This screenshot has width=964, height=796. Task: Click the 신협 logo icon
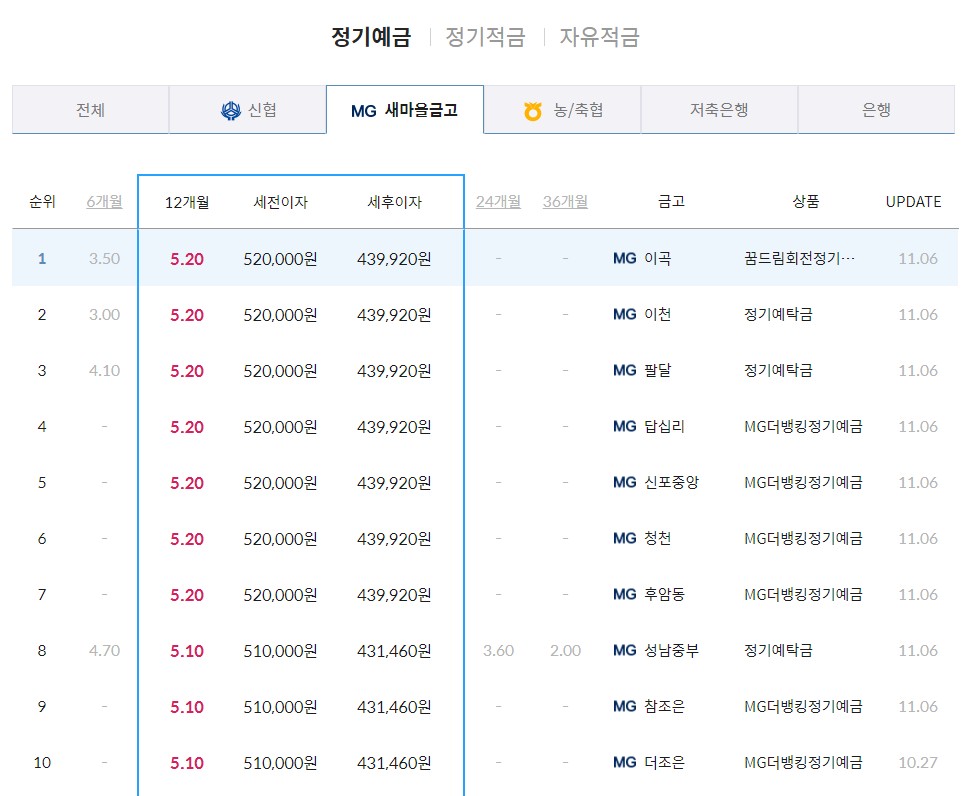231,111
